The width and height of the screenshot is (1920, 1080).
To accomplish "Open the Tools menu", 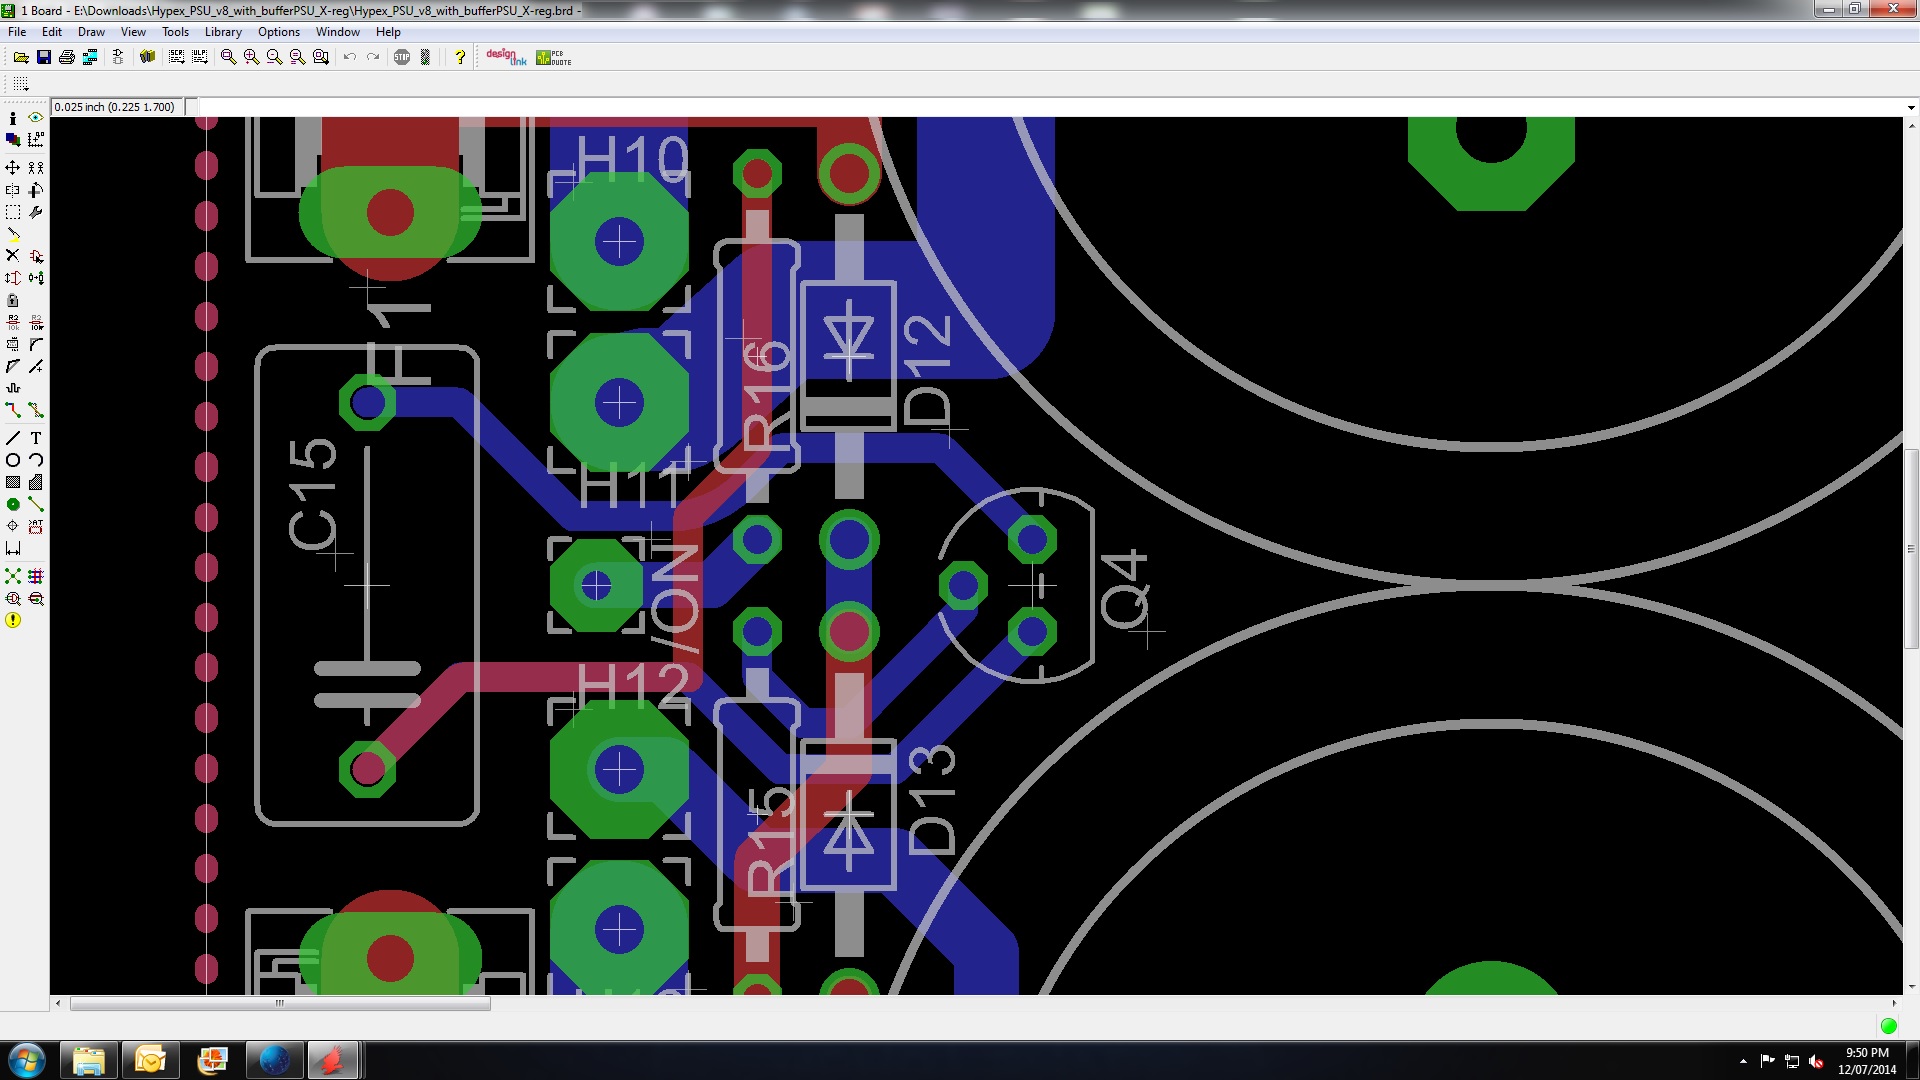I will (175, 32).
